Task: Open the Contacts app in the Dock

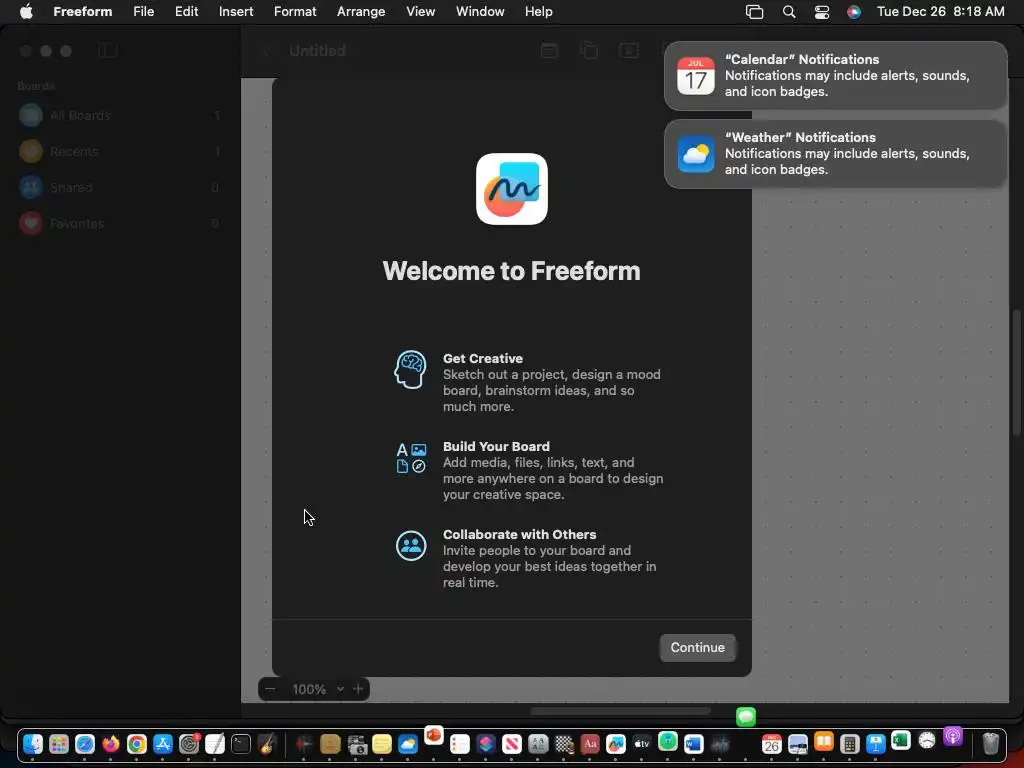Action: tap(330, 744)
